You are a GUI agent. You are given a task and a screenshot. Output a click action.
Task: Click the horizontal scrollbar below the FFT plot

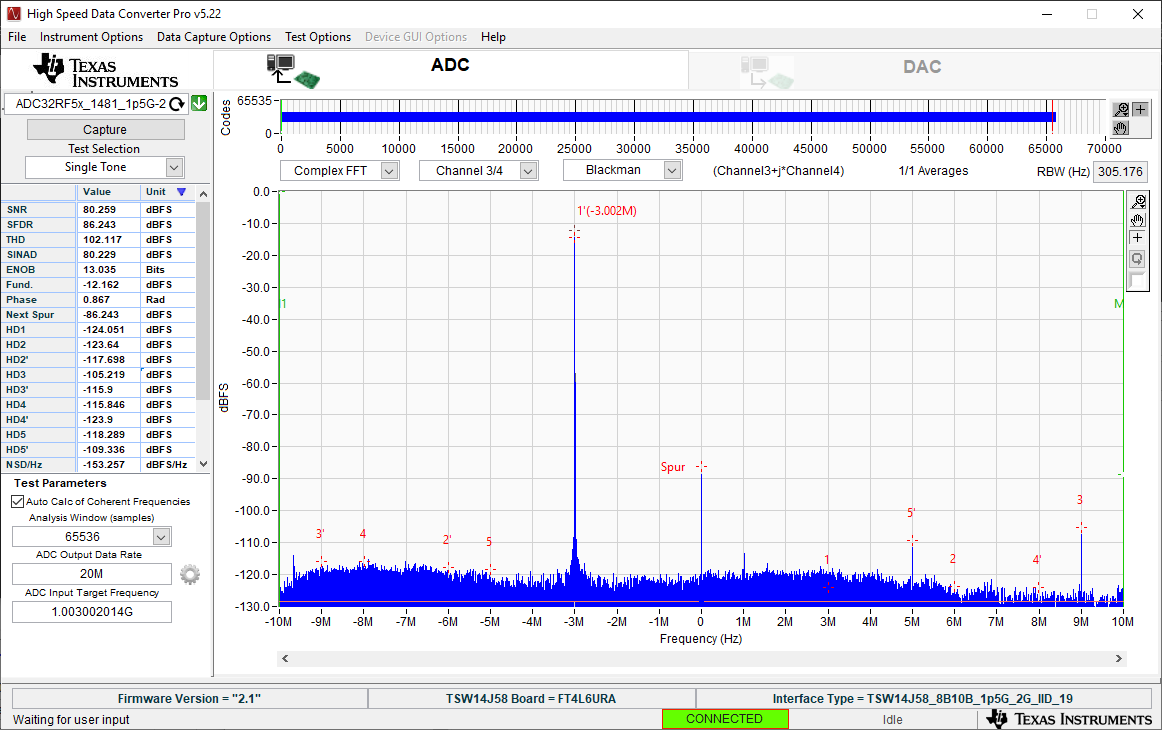(702, 659)
